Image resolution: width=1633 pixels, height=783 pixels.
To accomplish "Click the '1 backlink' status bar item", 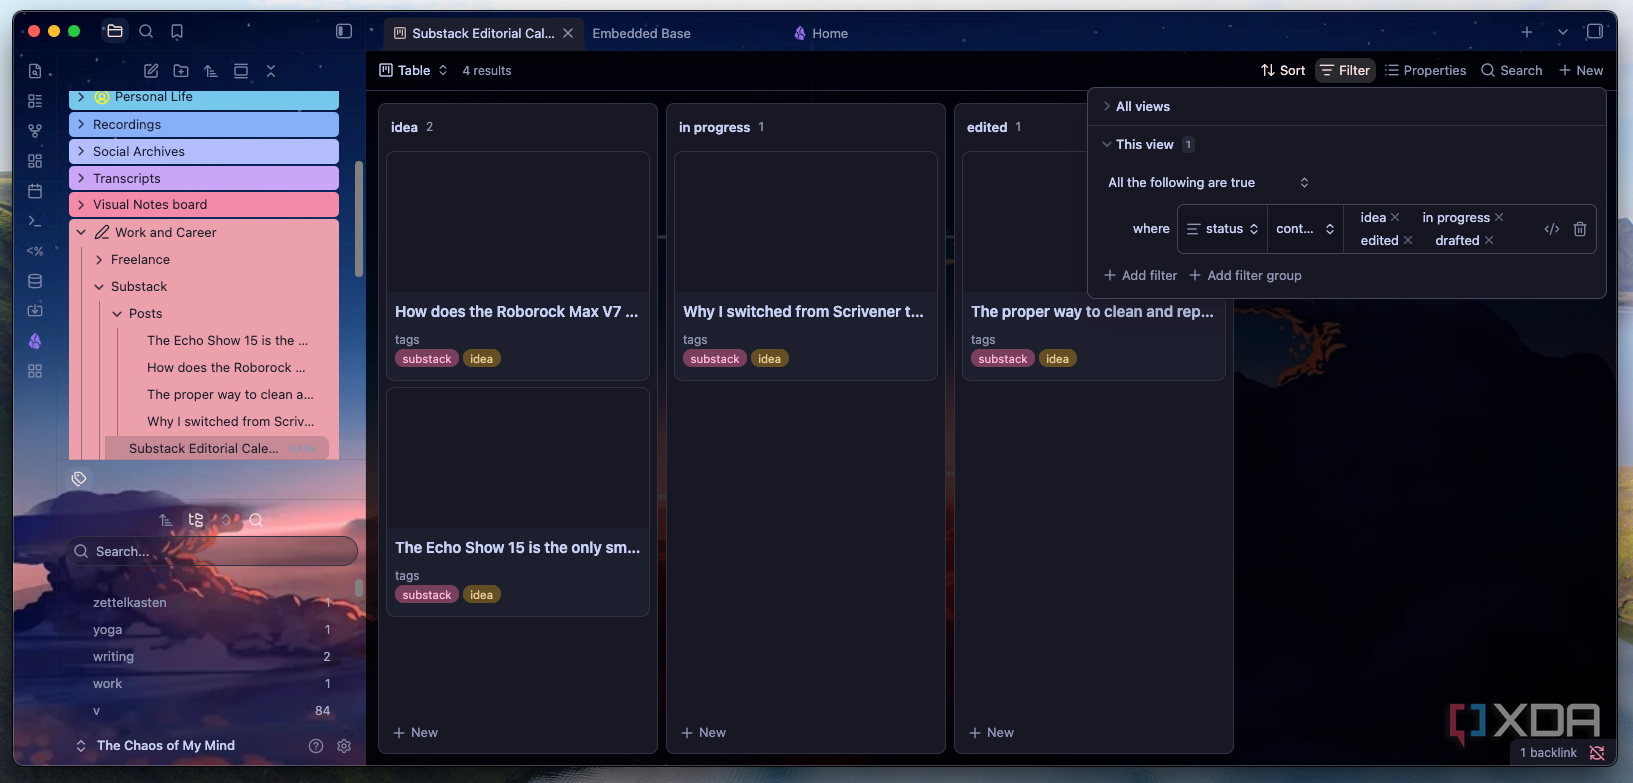I will (x=1548, y=753).
